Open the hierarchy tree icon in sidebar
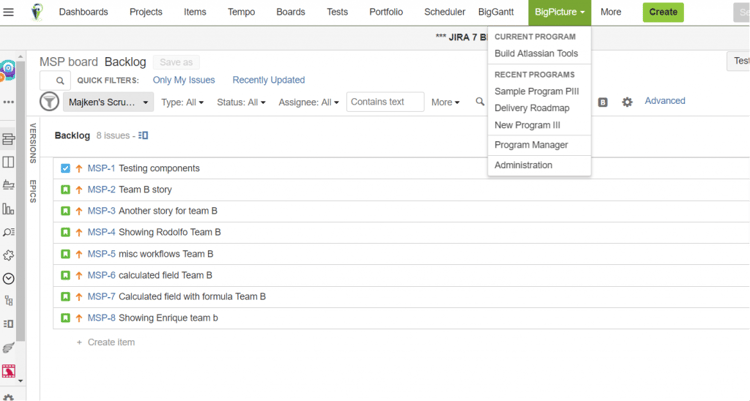Image resolution: width=750 pixels, height=401 pixels. coord(8,301)
